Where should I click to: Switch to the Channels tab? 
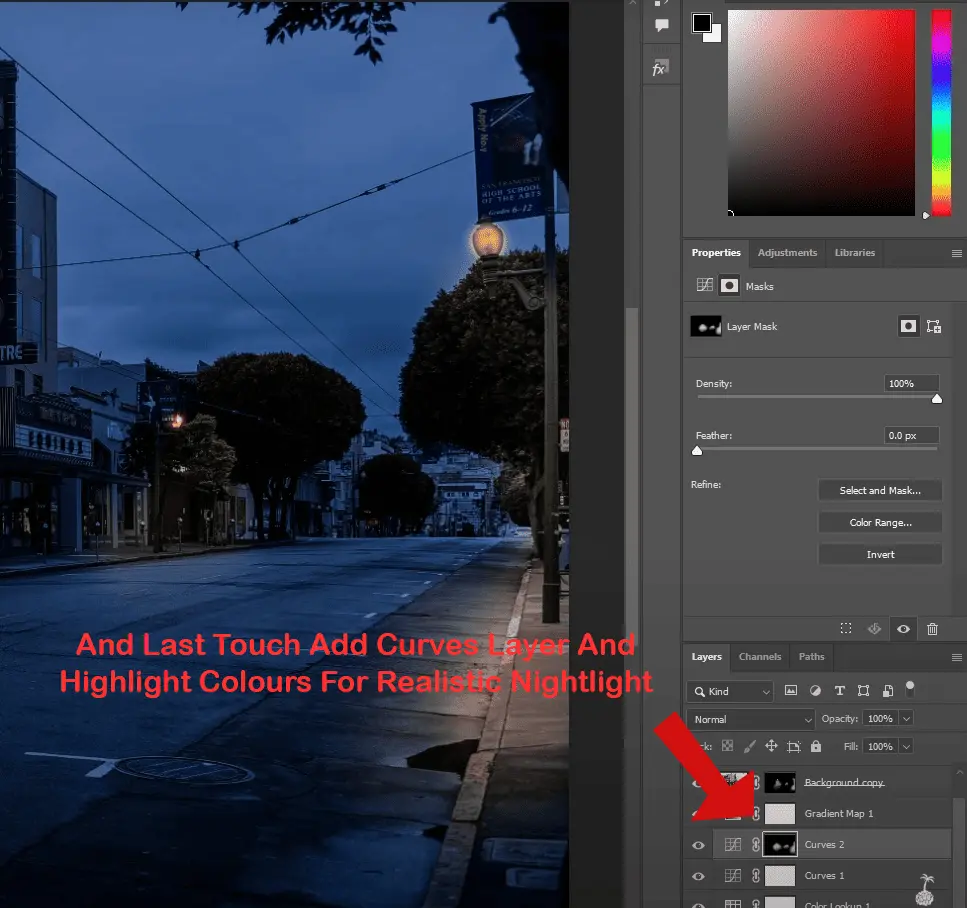point(760,657)
